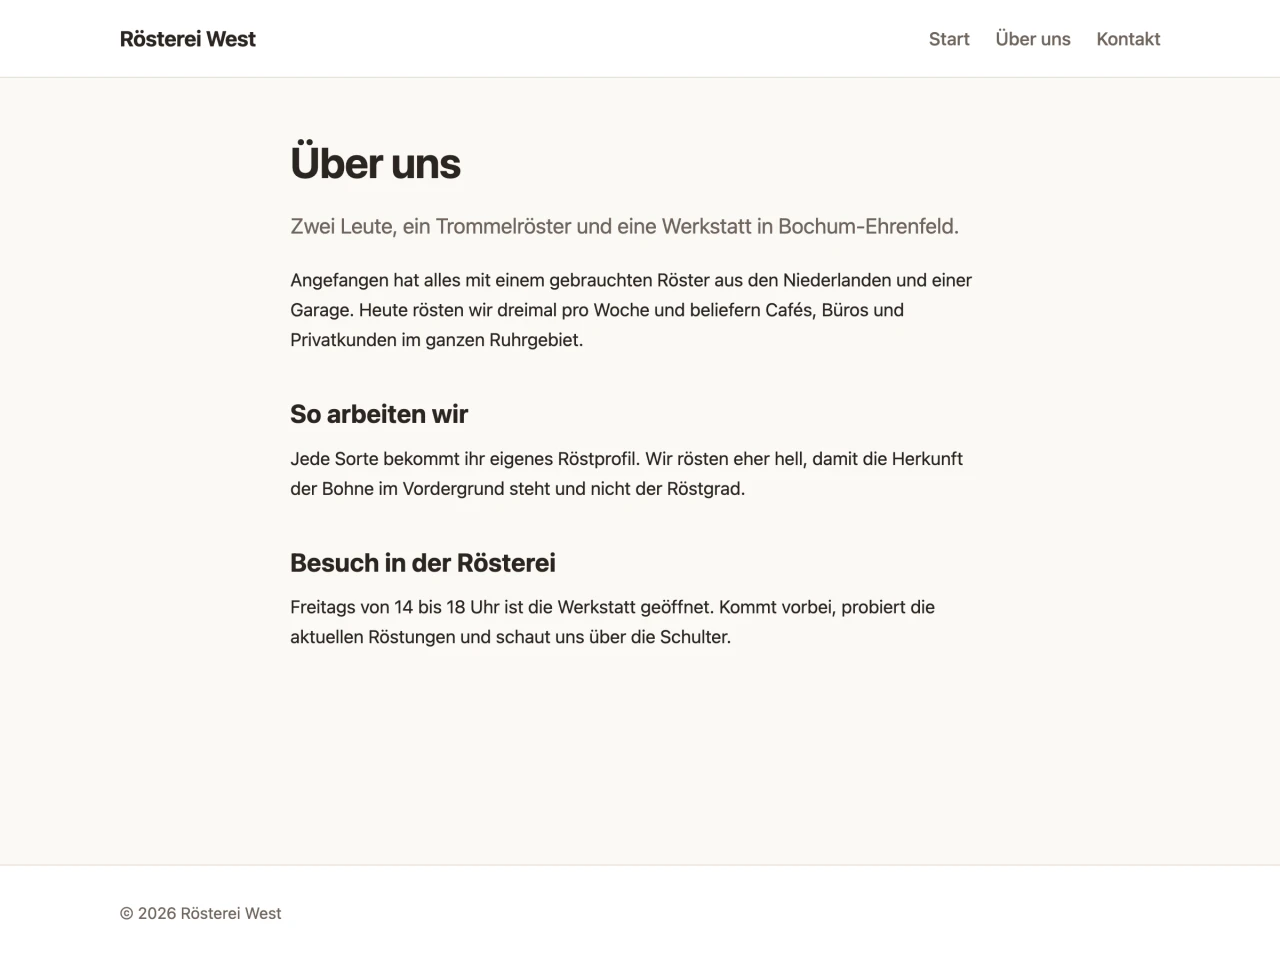Viewport: 1280px width, 960px height.
Task: Select Über uns in the navigation
Action: 1033,39
